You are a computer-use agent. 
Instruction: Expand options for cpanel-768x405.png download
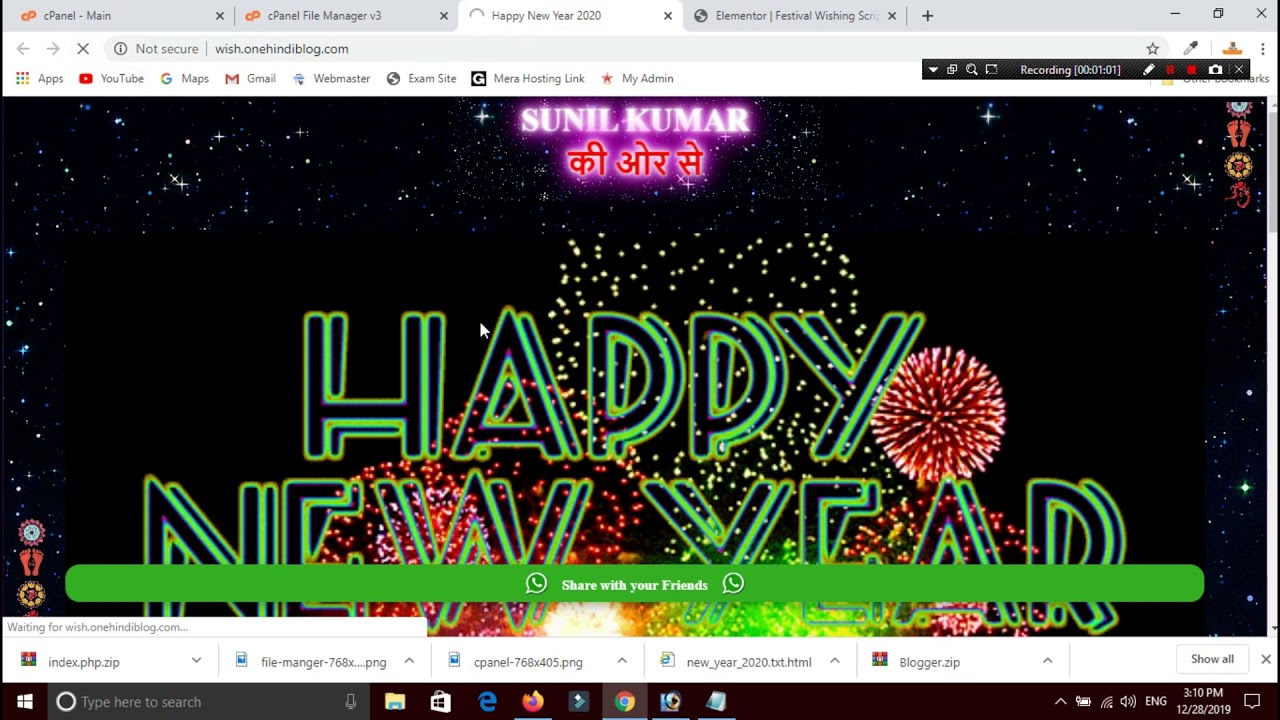(x=622, y=661)
